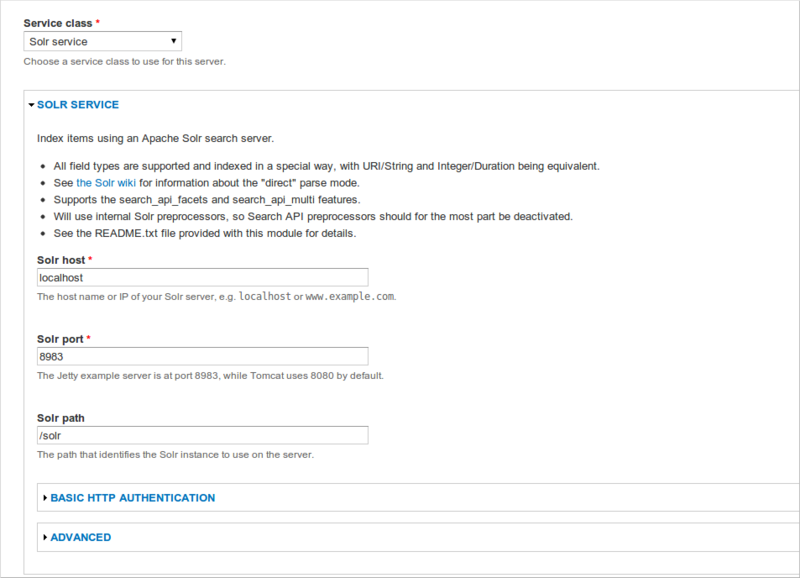Open the Service class dropdown

coord(102,42)
